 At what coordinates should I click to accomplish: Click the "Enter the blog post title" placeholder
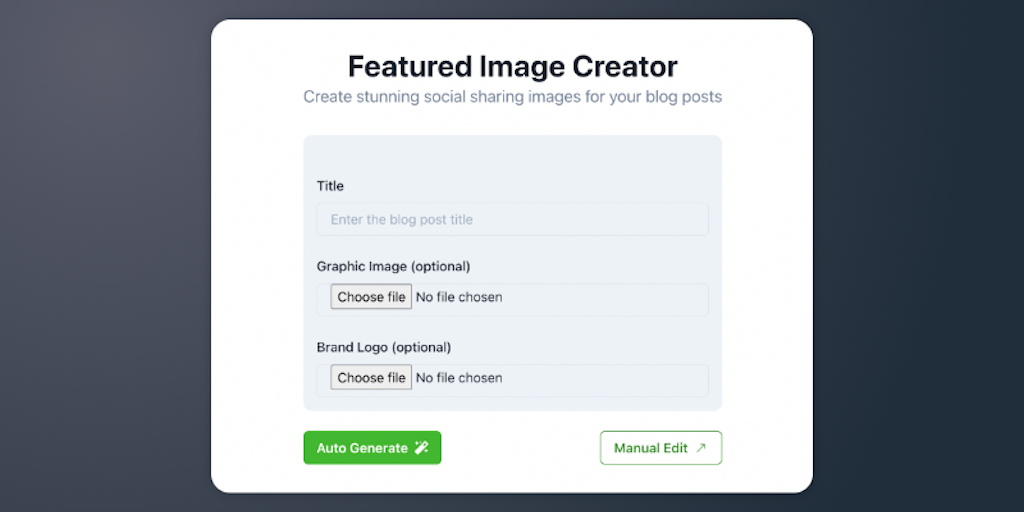[x=402, y=220]
